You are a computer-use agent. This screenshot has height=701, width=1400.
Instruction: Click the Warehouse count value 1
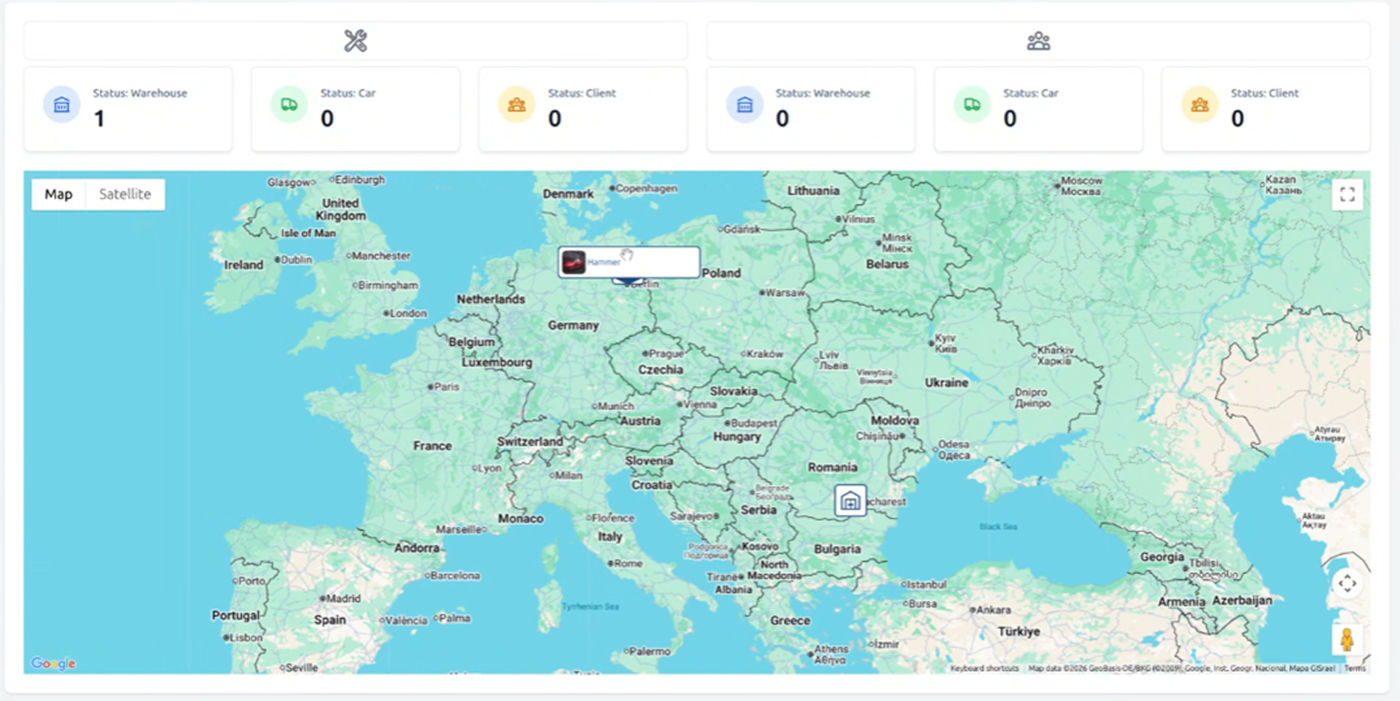tap(99, 119)
